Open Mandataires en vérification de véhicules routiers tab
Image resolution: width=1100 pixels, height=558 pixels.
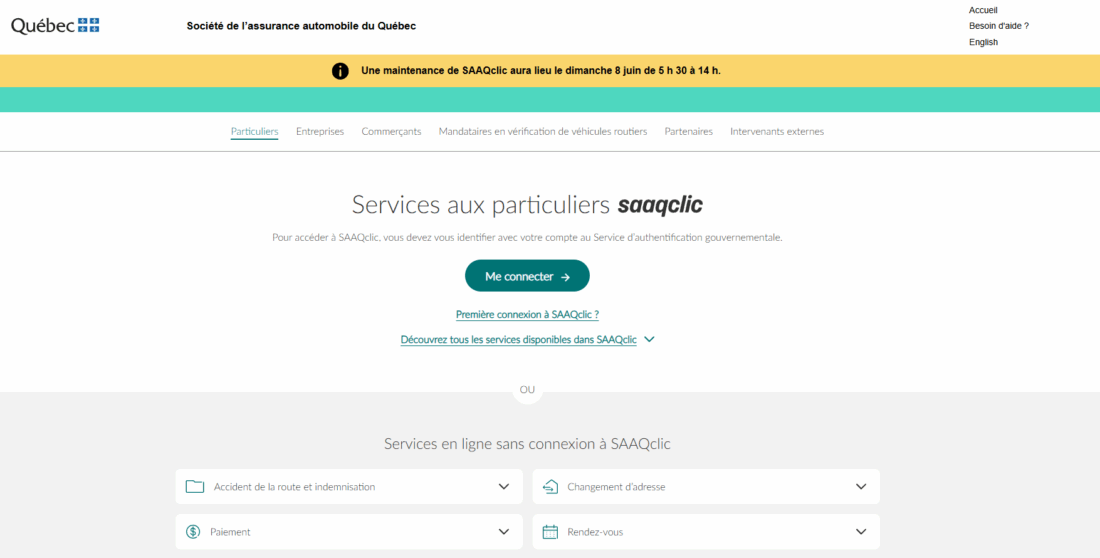pyautogui.click(x=543, y=131)
